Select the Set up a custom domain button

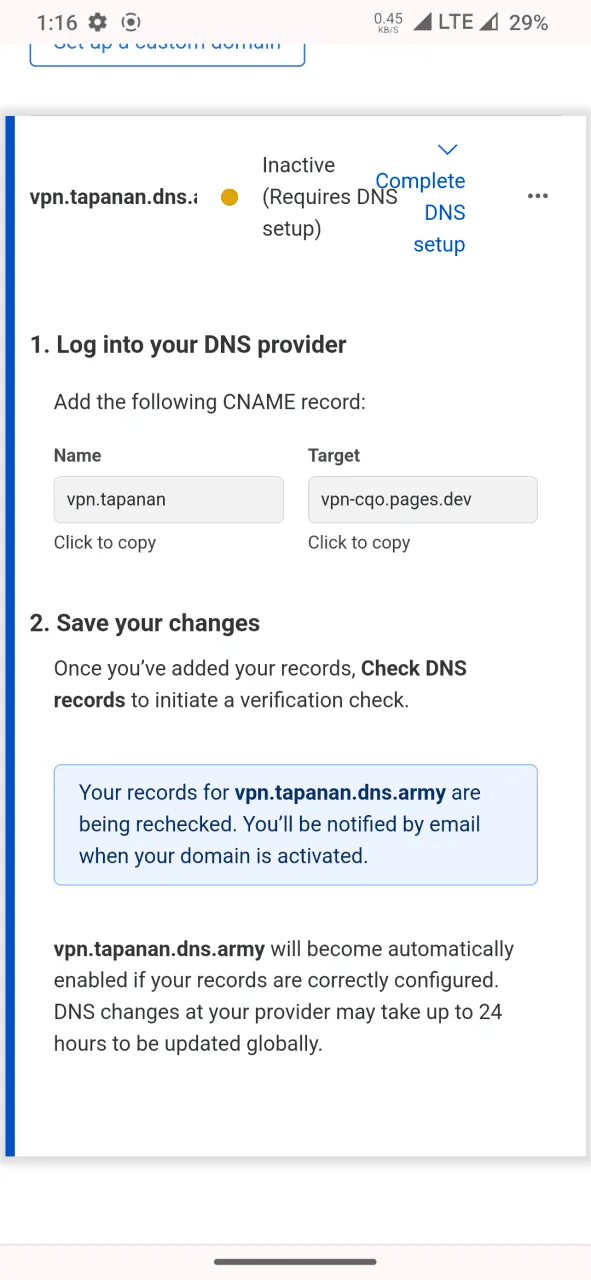pyautogui.click(x=167, y=50)
